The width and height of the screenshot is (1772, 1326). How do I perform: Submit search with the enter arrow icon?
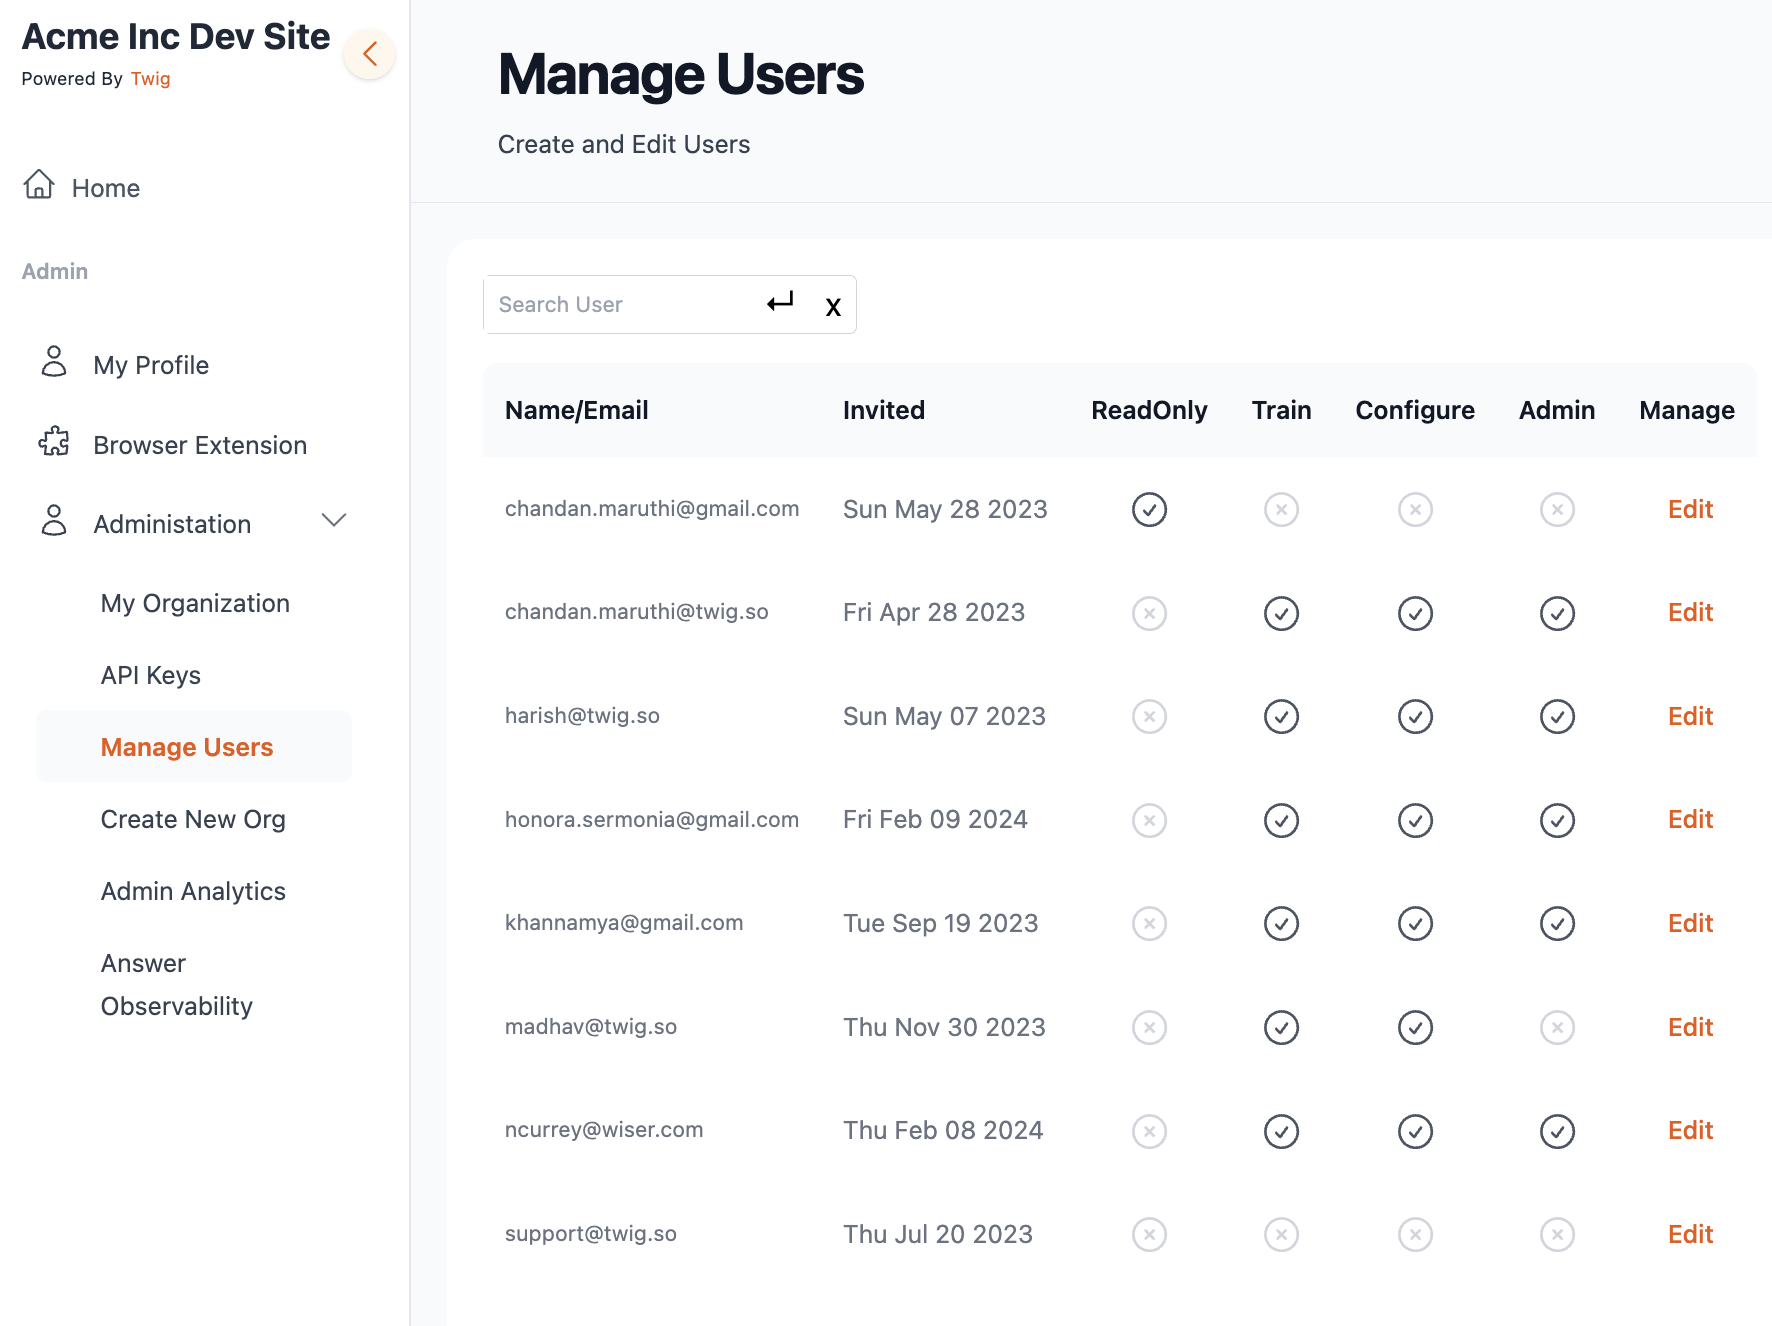[x=780, y=302]
